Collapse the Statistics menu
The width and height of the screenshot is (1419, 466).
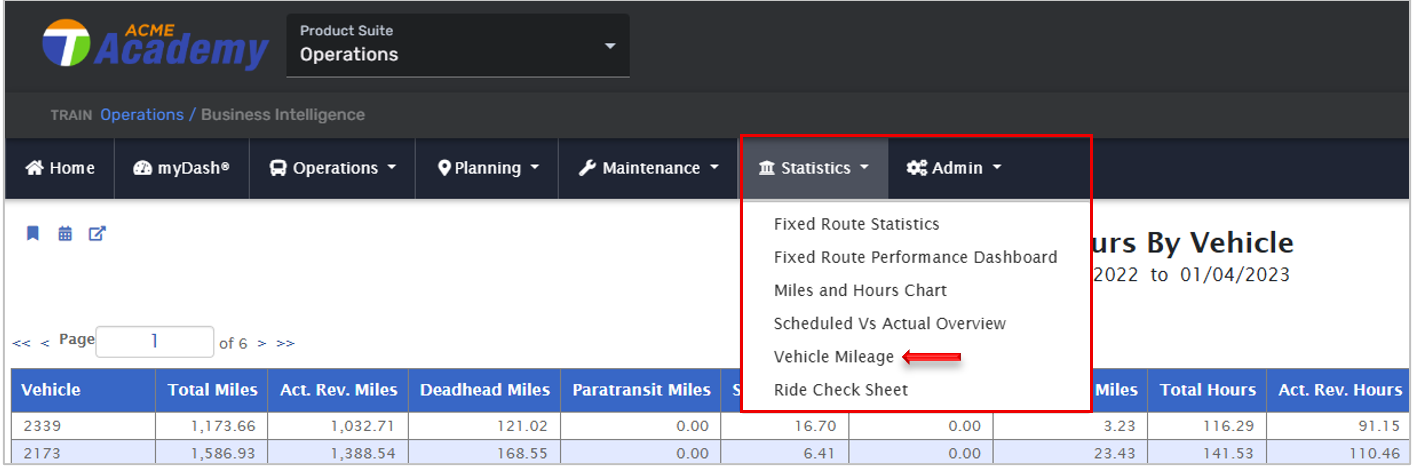[814, 168]
